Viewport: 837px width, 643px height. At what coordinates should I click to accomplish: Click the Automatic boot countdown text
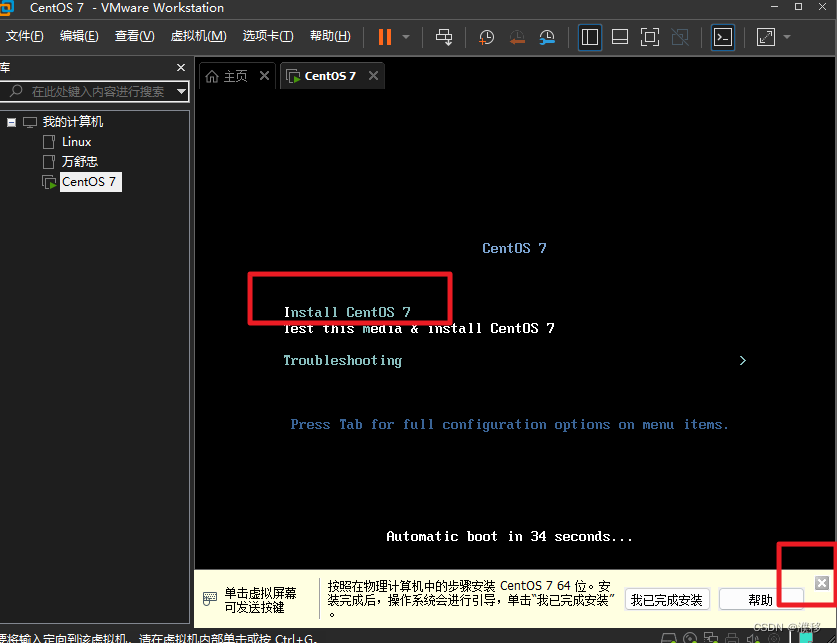[x=509, y=536]
